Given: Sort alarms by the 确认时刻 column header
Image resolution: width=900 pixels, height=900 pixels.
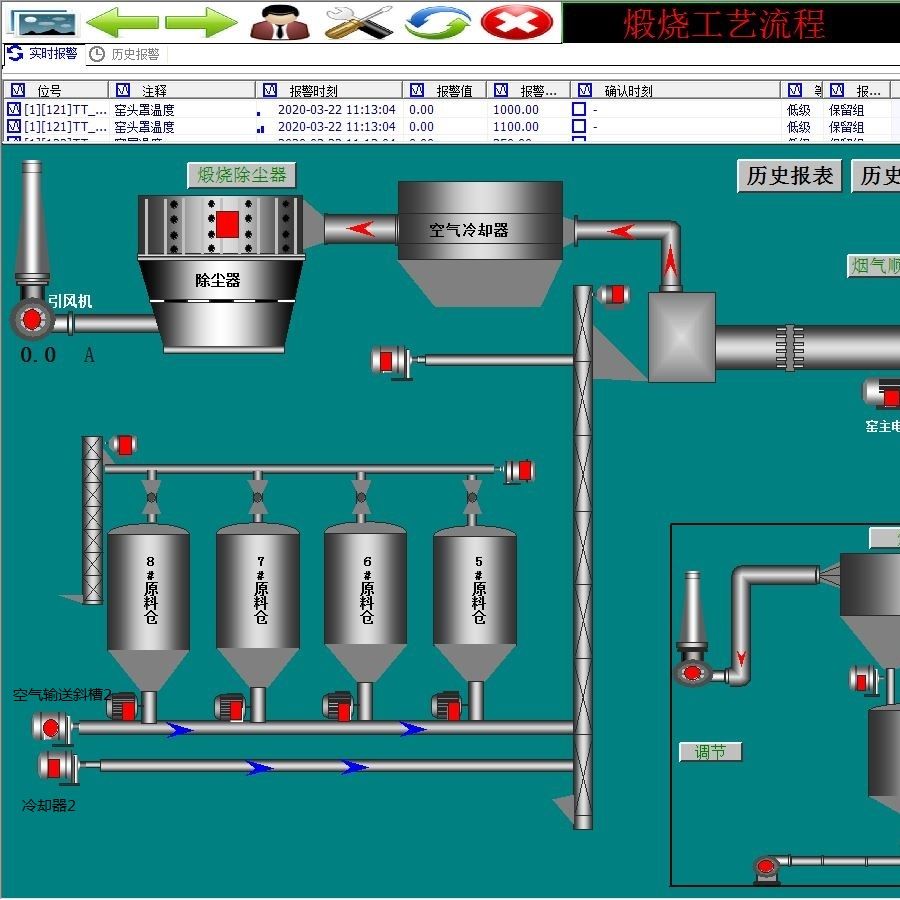Looking at the screenshot, I should tap(675, 90).
